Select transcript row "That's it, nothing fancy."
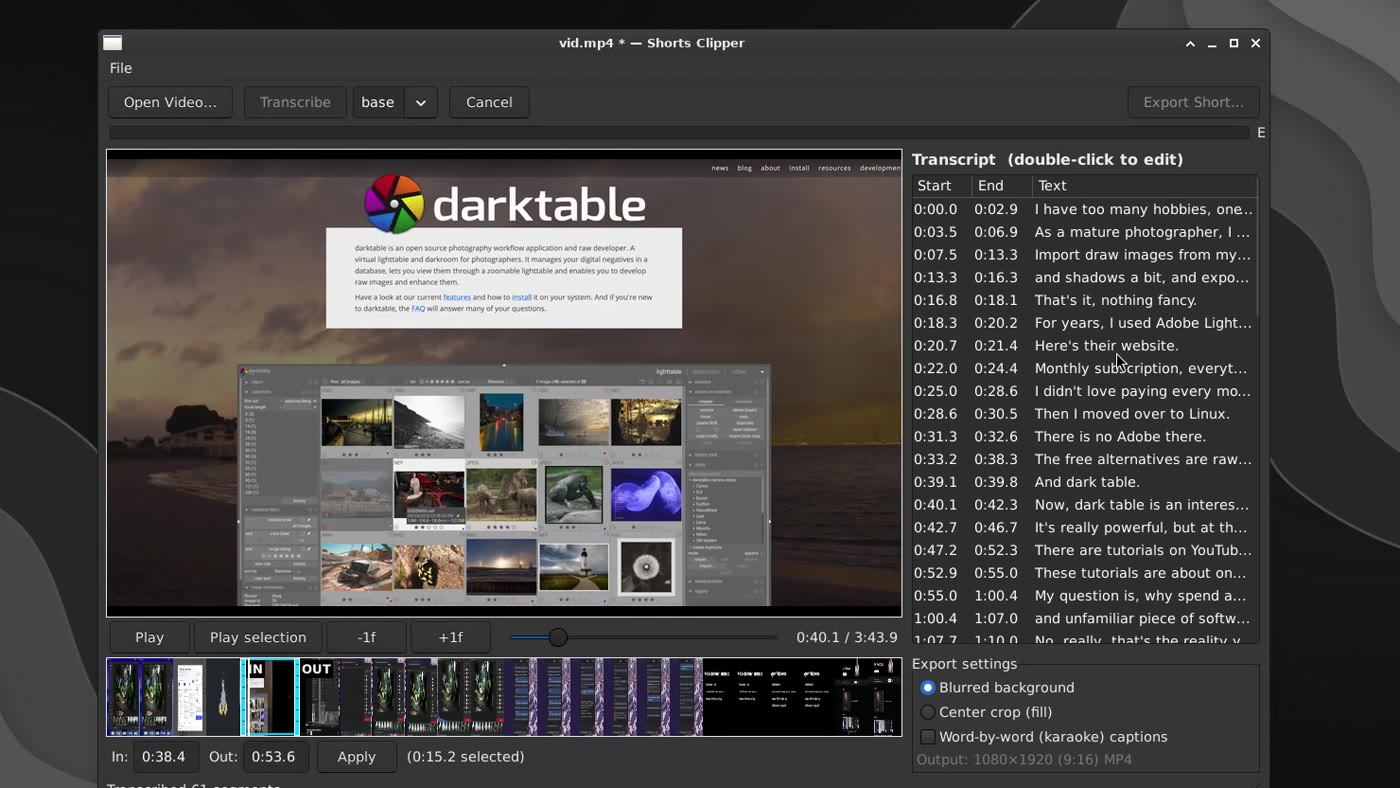The width and height of the screenshot is (1400, 788). tap(1083, 300)
